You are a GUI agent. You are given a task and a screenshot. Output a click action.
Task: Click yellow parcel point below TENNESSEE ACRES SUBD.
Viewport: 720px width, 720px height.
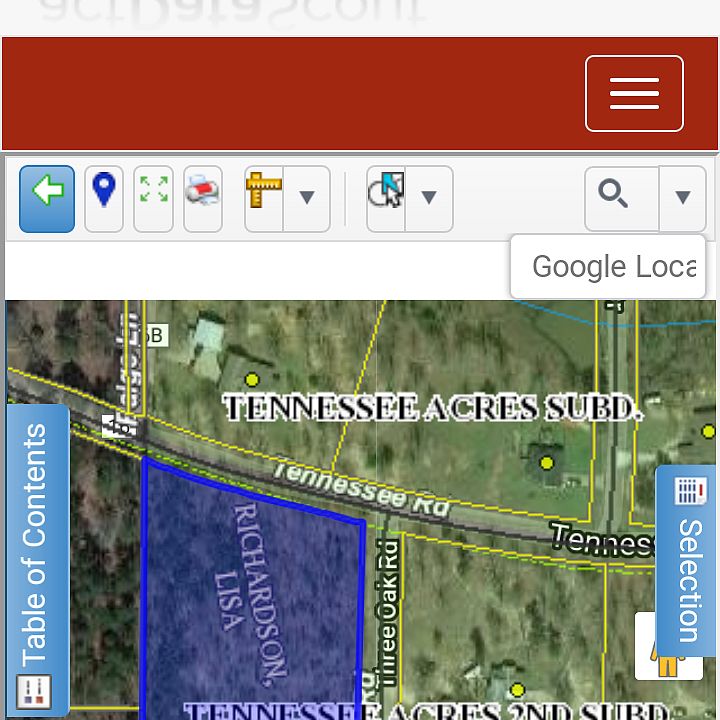[x=546, y=463]
